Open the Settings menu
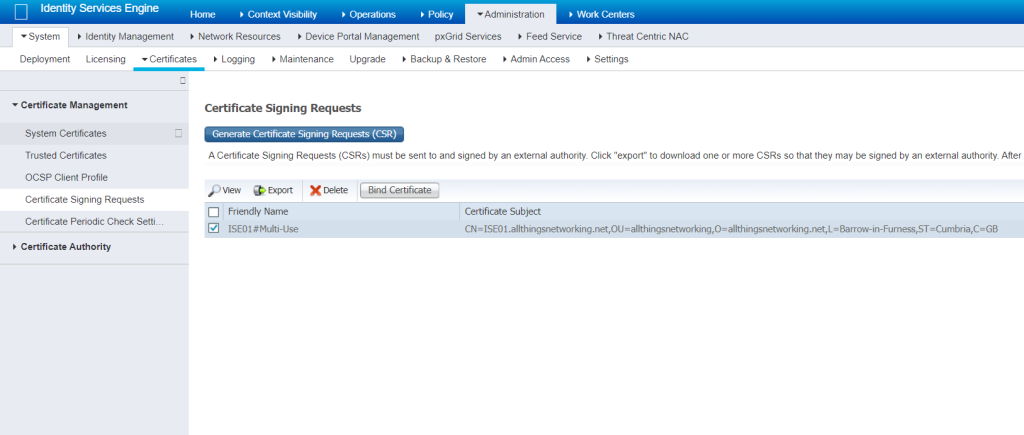This screenshot has height=435, width=1024. pyautogui.click(x=607, y=59)
